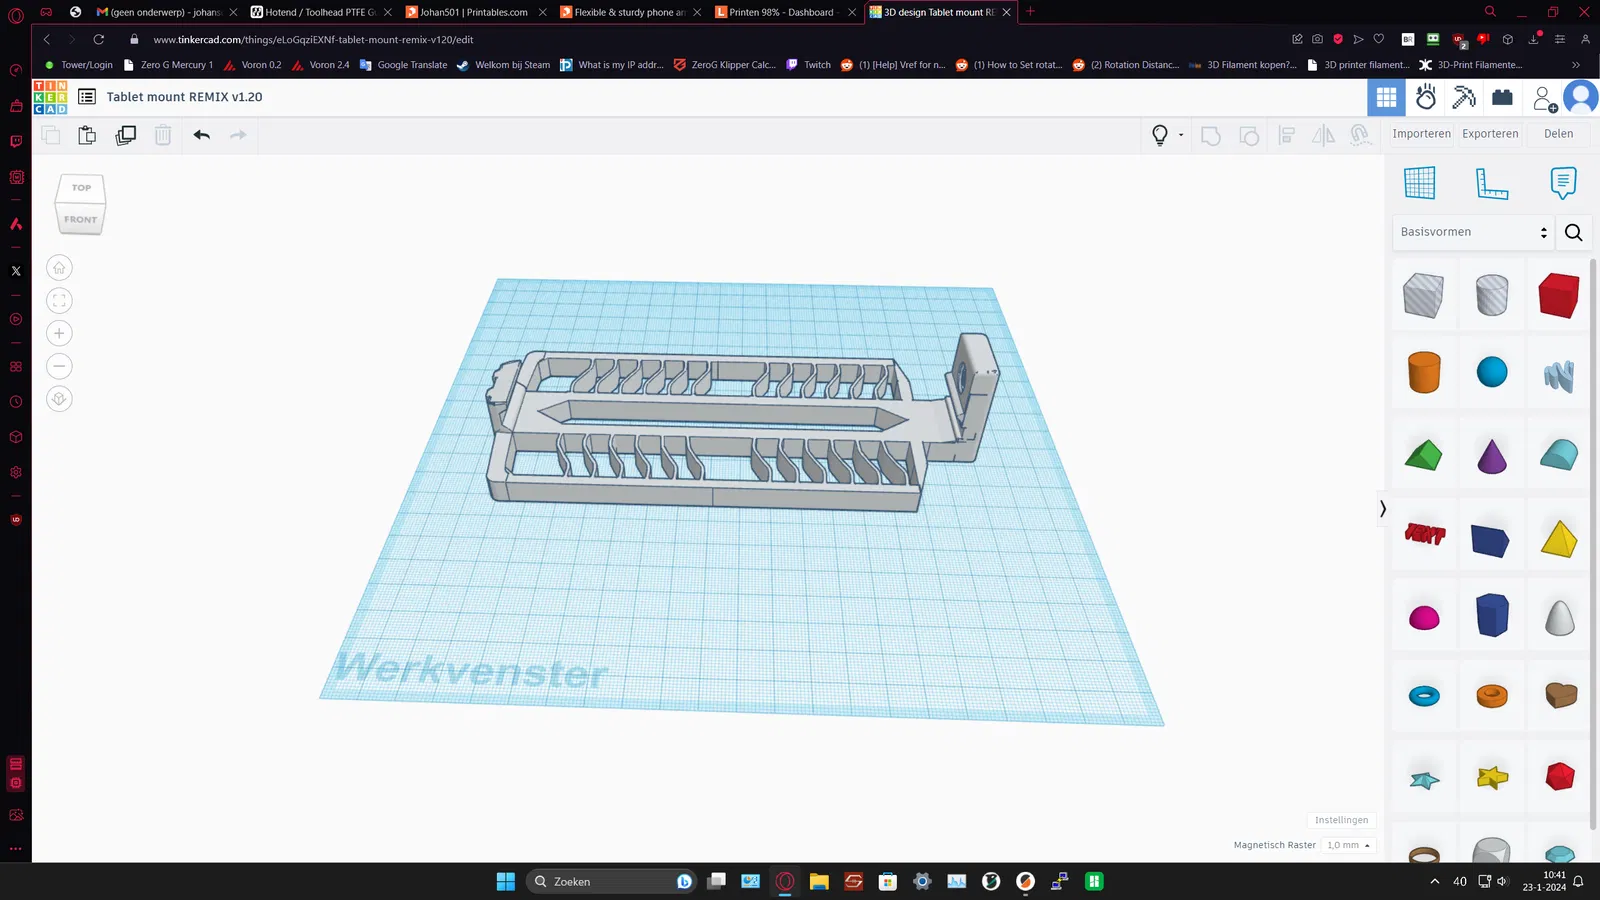Open the design list menu icon
The image size is (1600, 900).
point(87,97)
